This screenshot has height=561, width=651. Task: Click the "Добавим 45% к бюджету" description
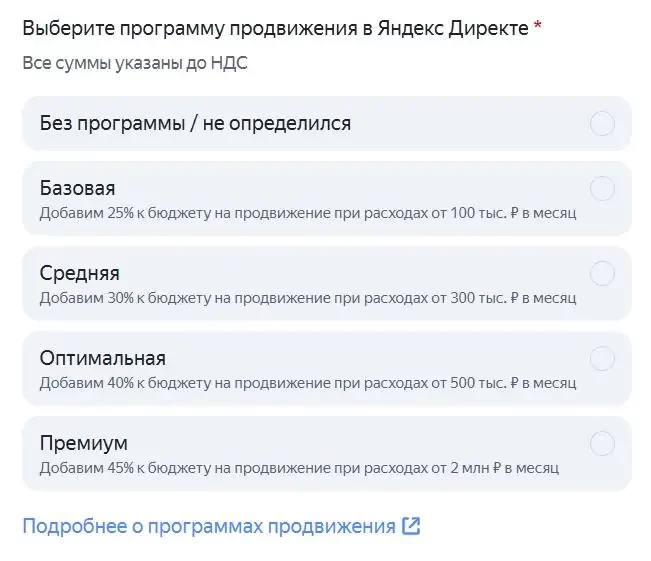(299, 468)
